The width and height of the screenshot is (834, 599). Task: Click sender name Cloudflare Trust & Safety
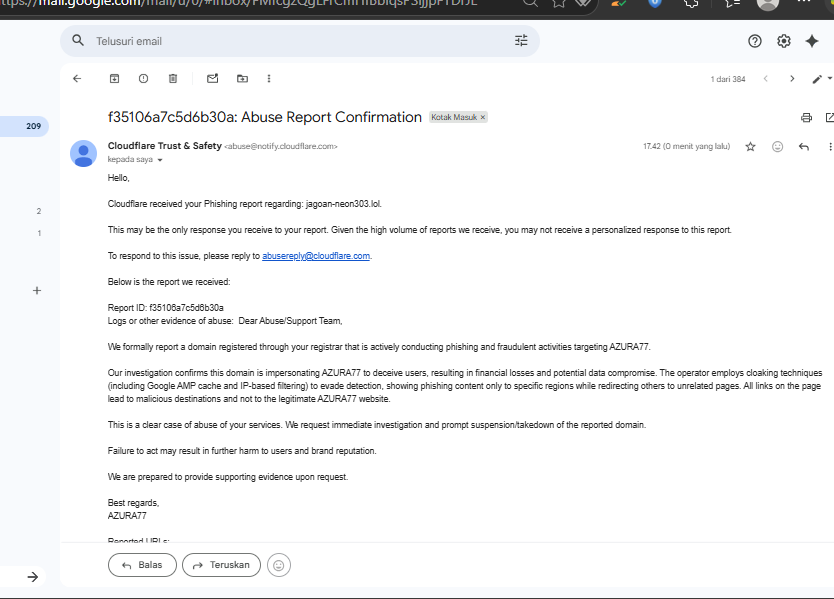(164, 146)
